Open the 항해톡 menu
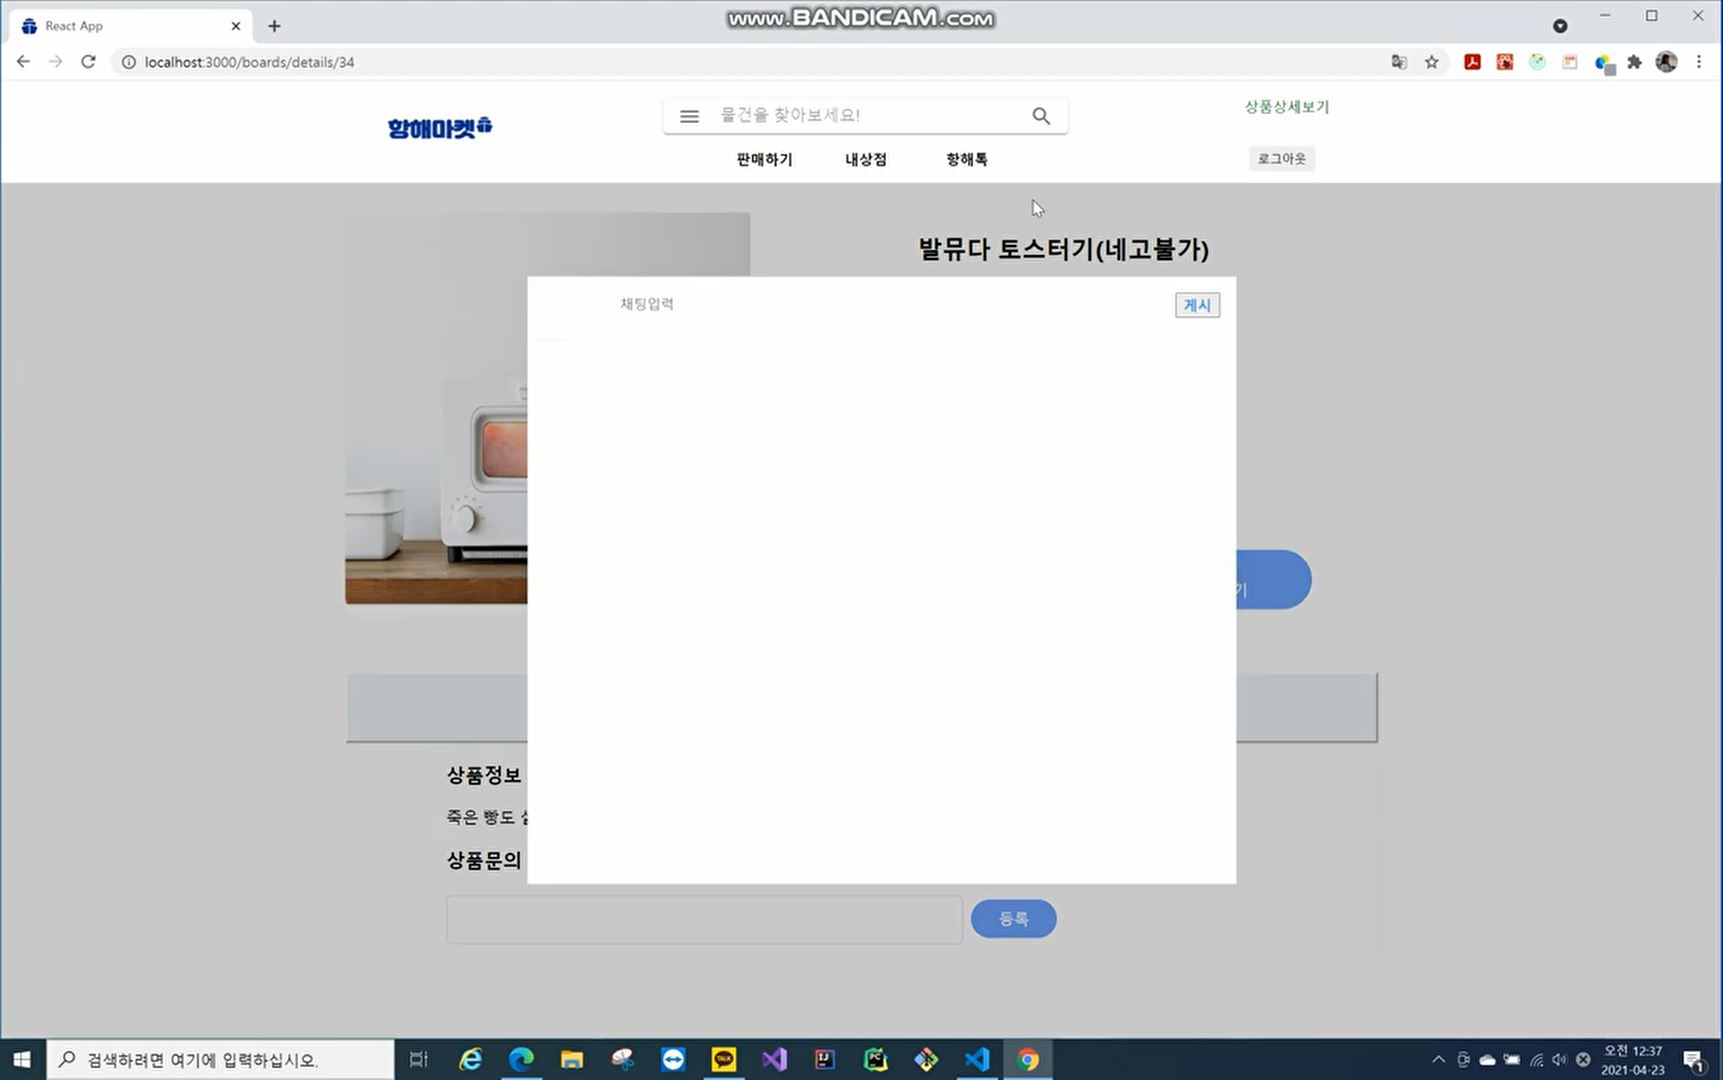The width and height of the screenshot is (1723, 1080). pos(966,159)
